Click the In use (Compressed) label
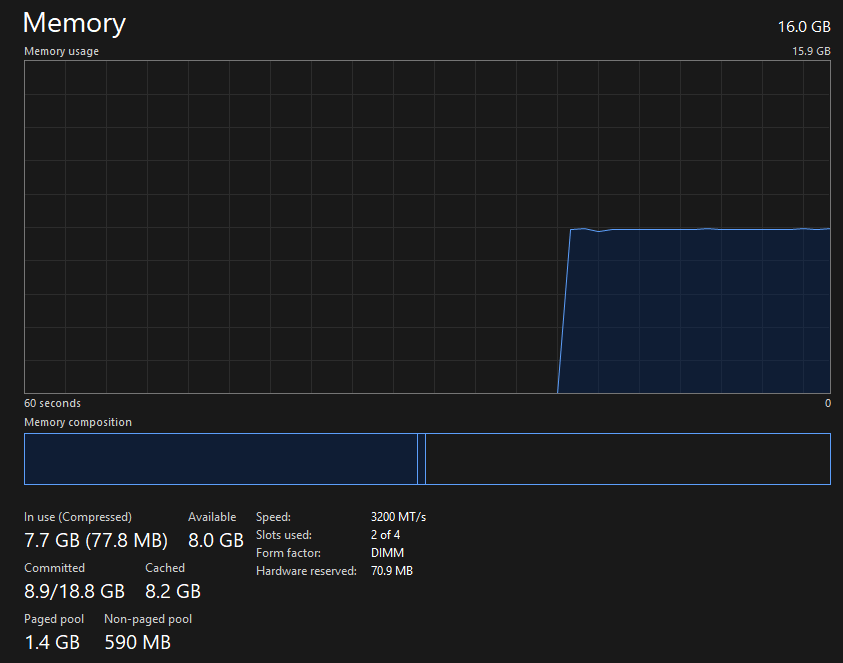Viewport: 843px width, 663px height. pyautogui.click(x=78, y=517)
